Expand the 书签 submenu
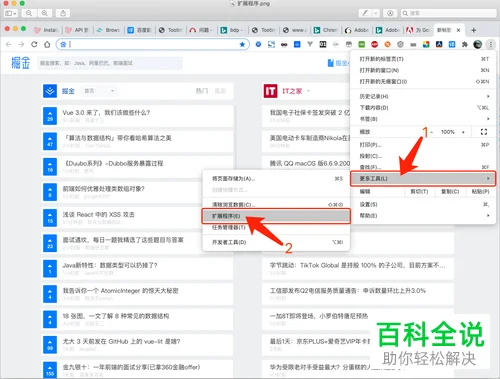The width and height of the screenshot is (500, 379). tap(423, 119)
